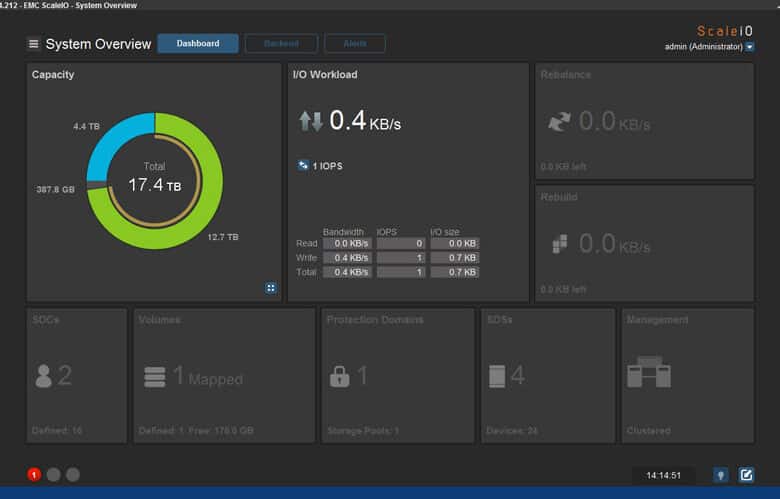Click the third gray alert indicator
This screenshot has width=780, height=499.
(x=73, y=475)
